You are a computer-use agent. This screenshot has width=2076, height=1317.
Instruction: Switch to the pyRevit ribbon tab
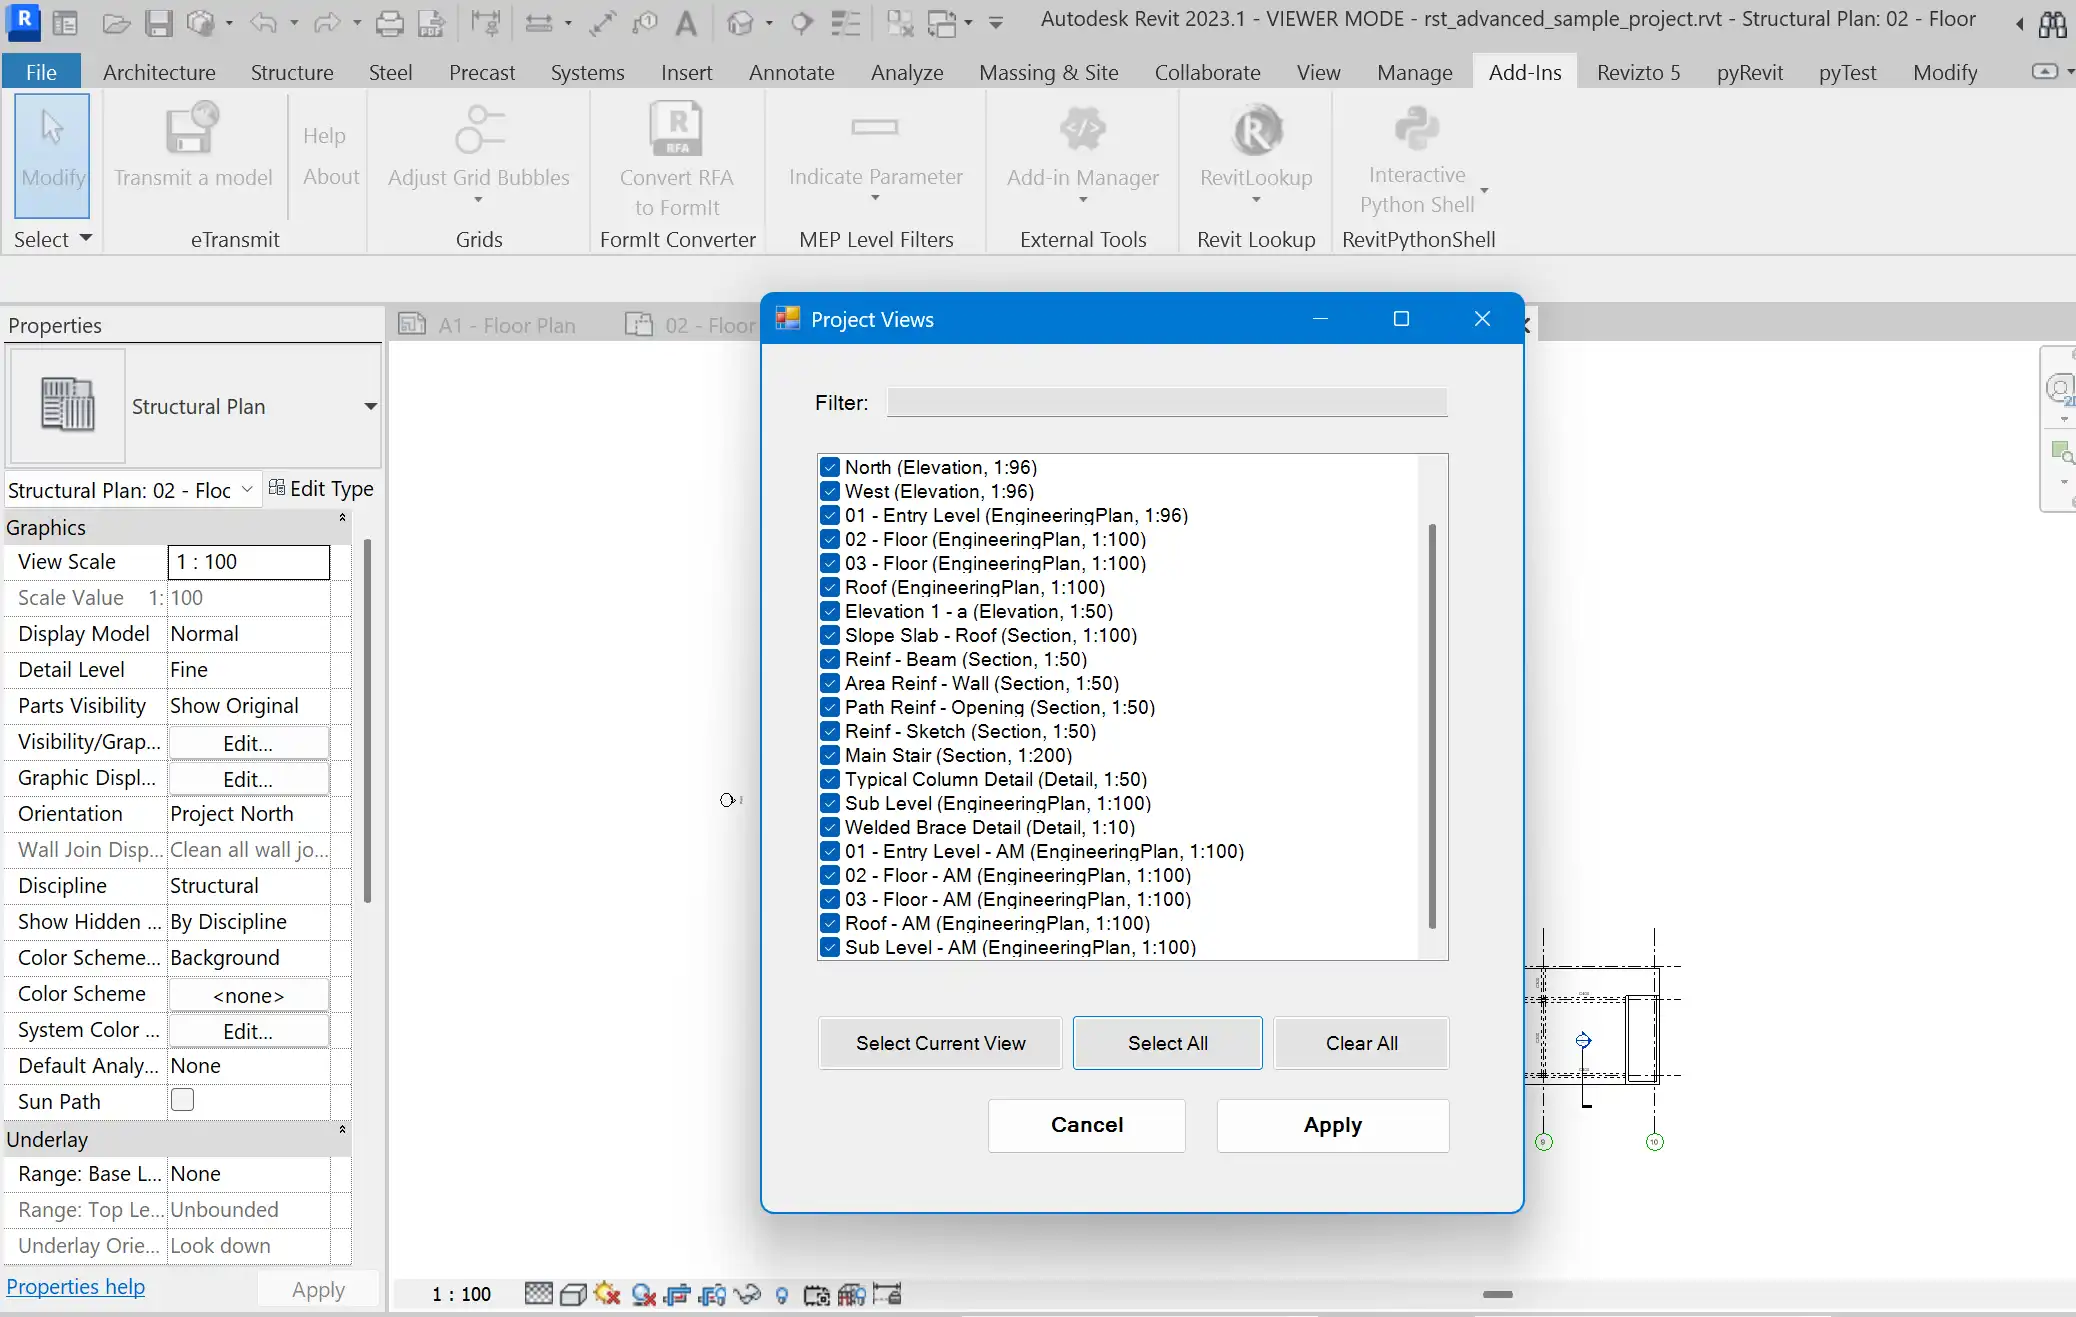coord(1750,72)
